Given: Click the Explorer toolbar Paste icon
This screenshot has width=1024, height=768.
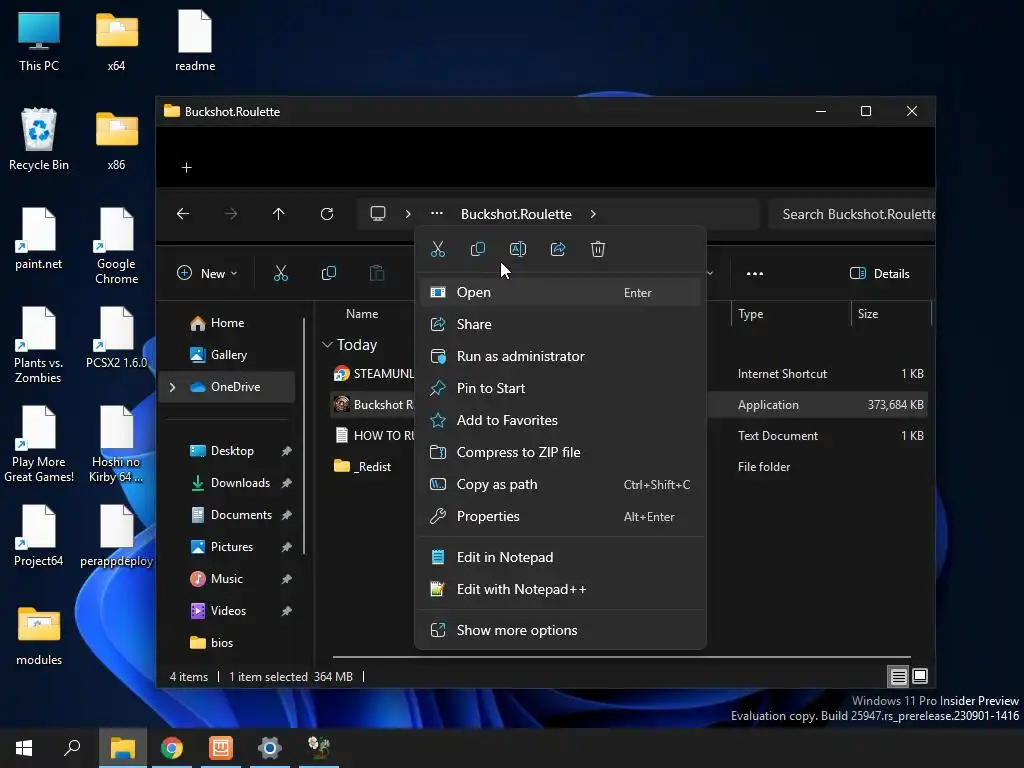Looking at the screenshot, I should tap(377, 274).
